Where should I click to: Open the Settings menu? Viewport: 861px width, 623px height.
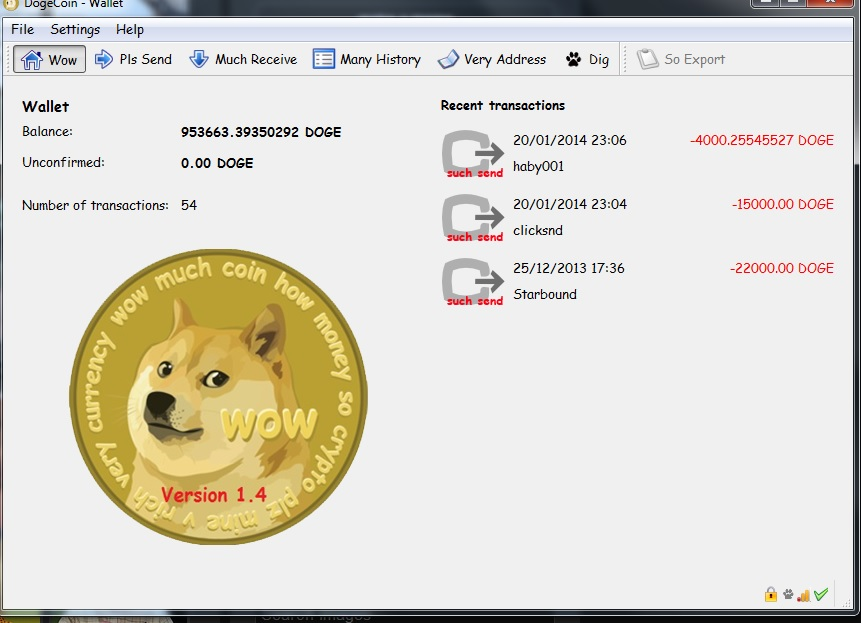point(75,29)
